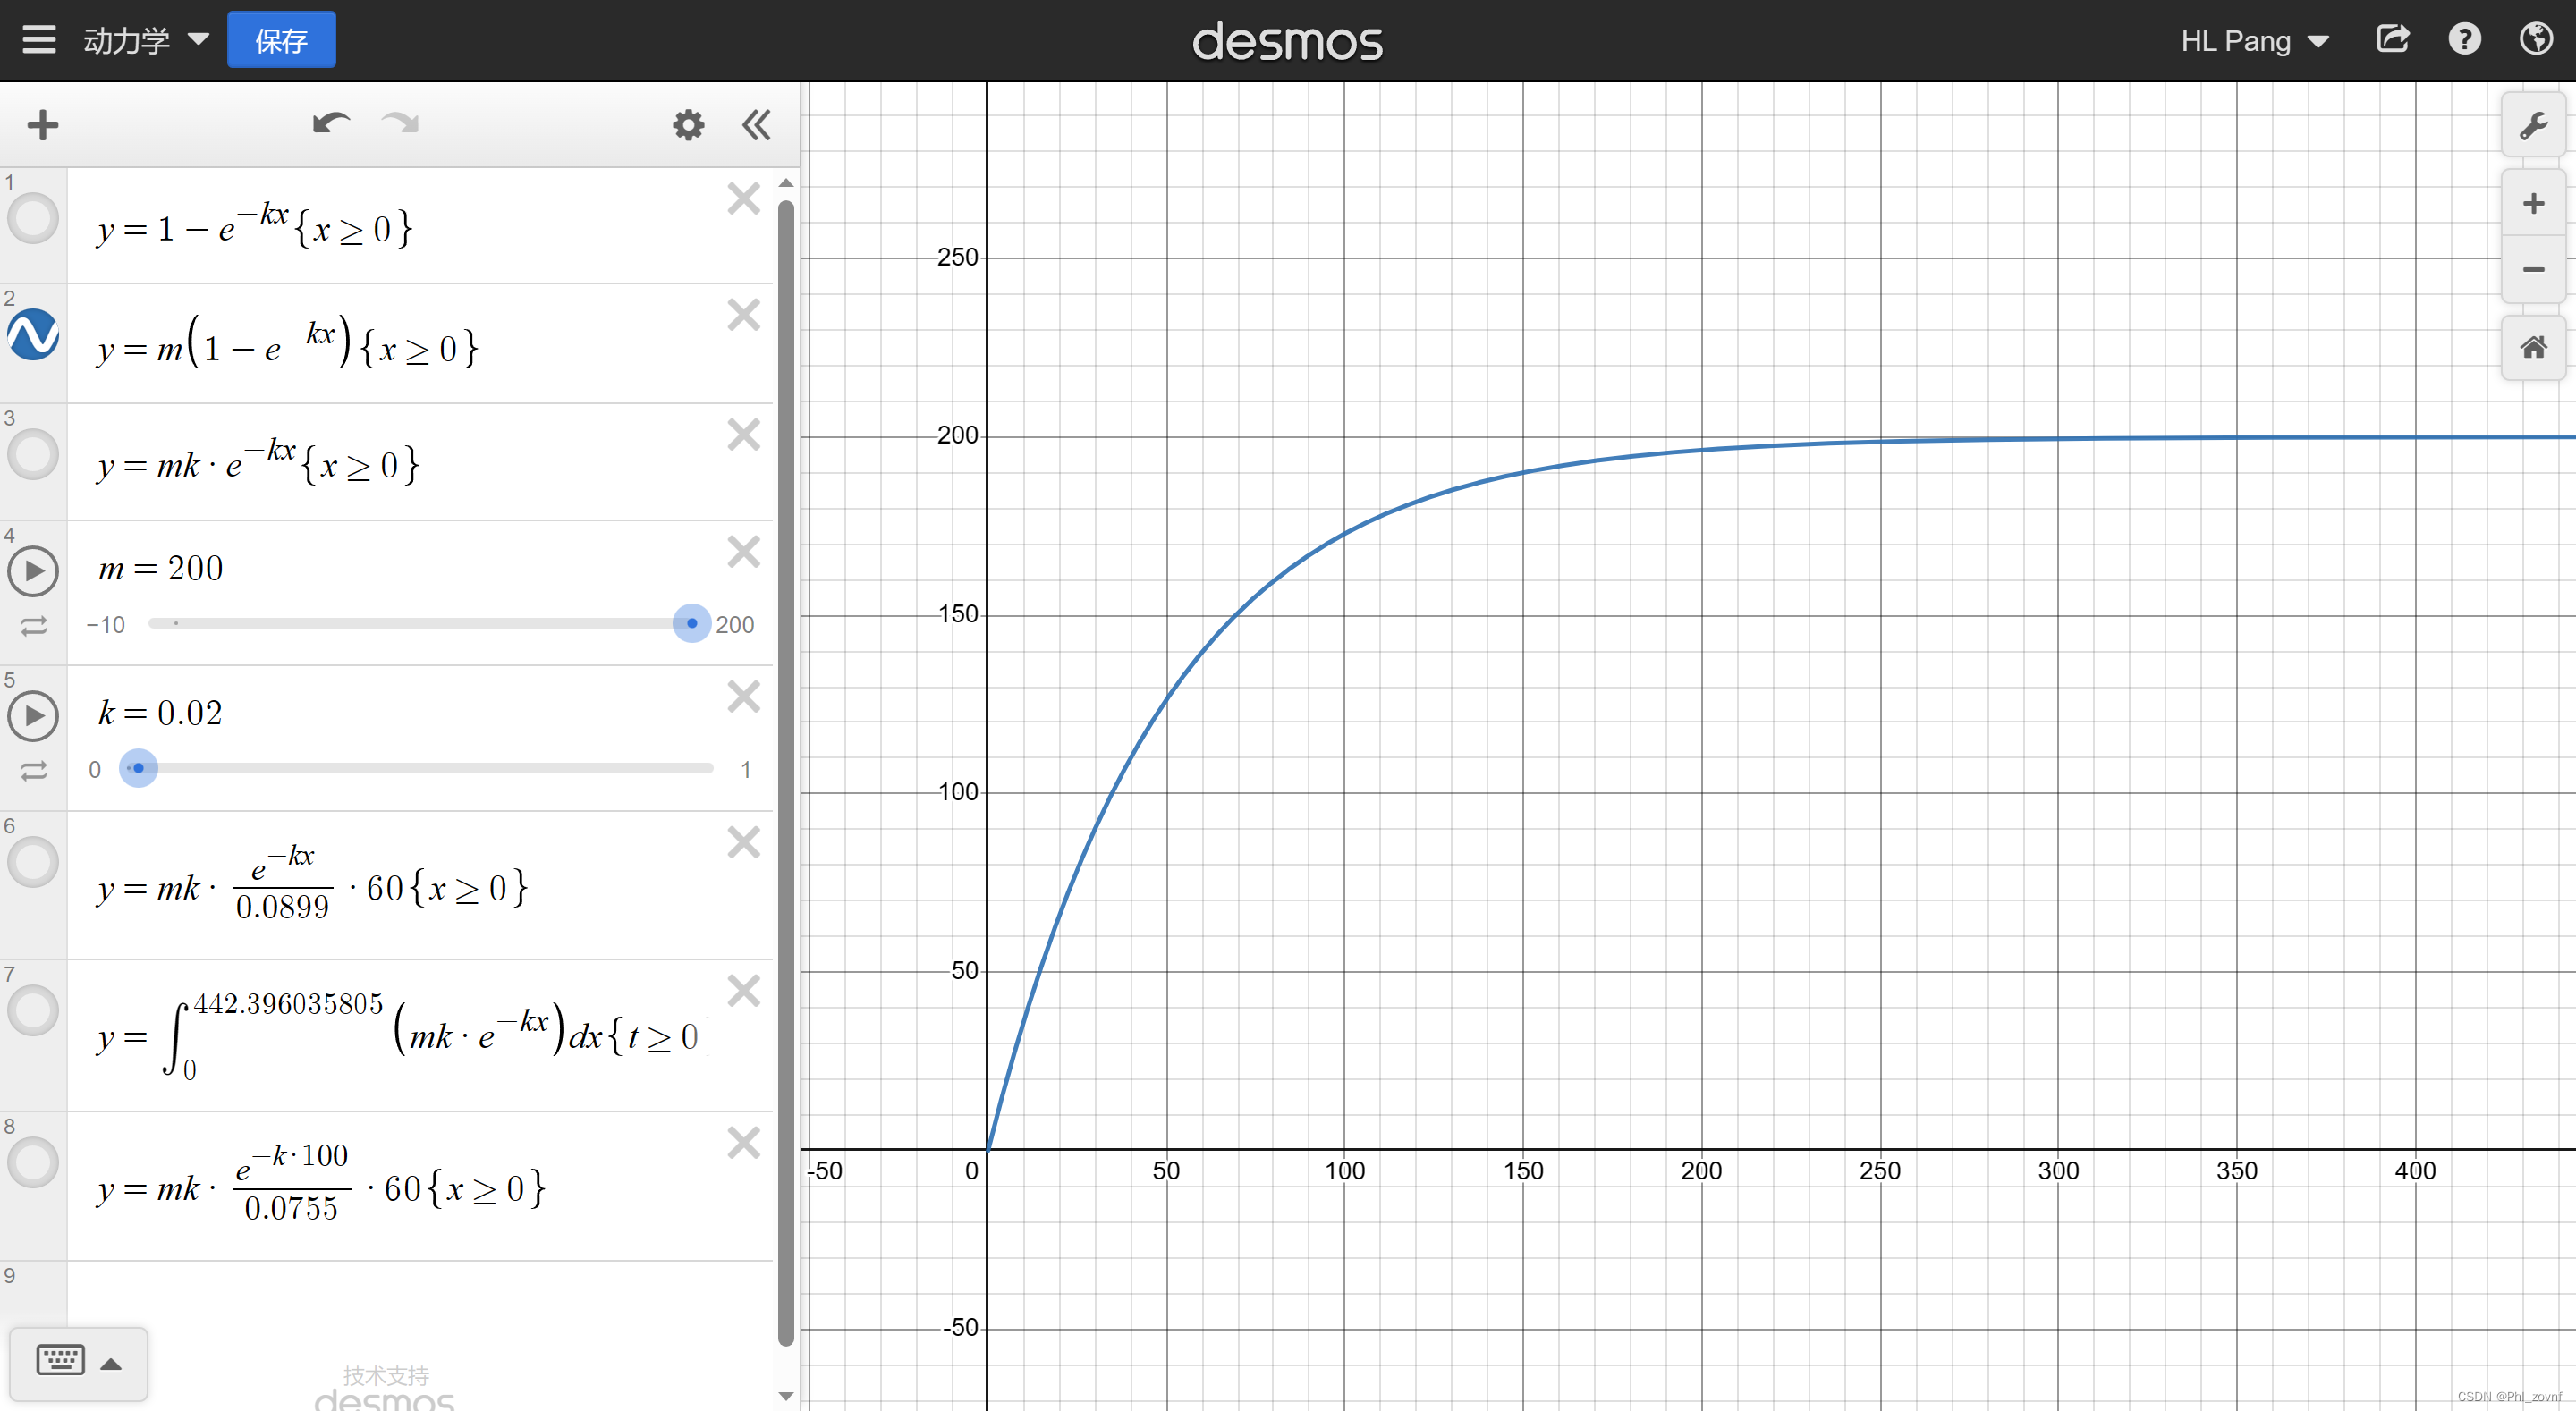Expand the 动力学 graph title dropdown
This screenshot has width=2576, height=1411.
[x=146, y=40]
